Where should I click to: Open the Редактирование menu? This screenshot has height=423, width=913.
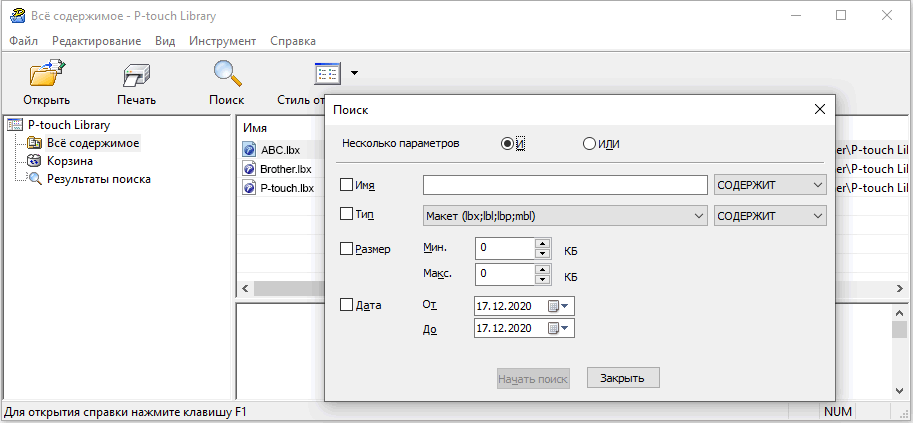tap(96, 41)
